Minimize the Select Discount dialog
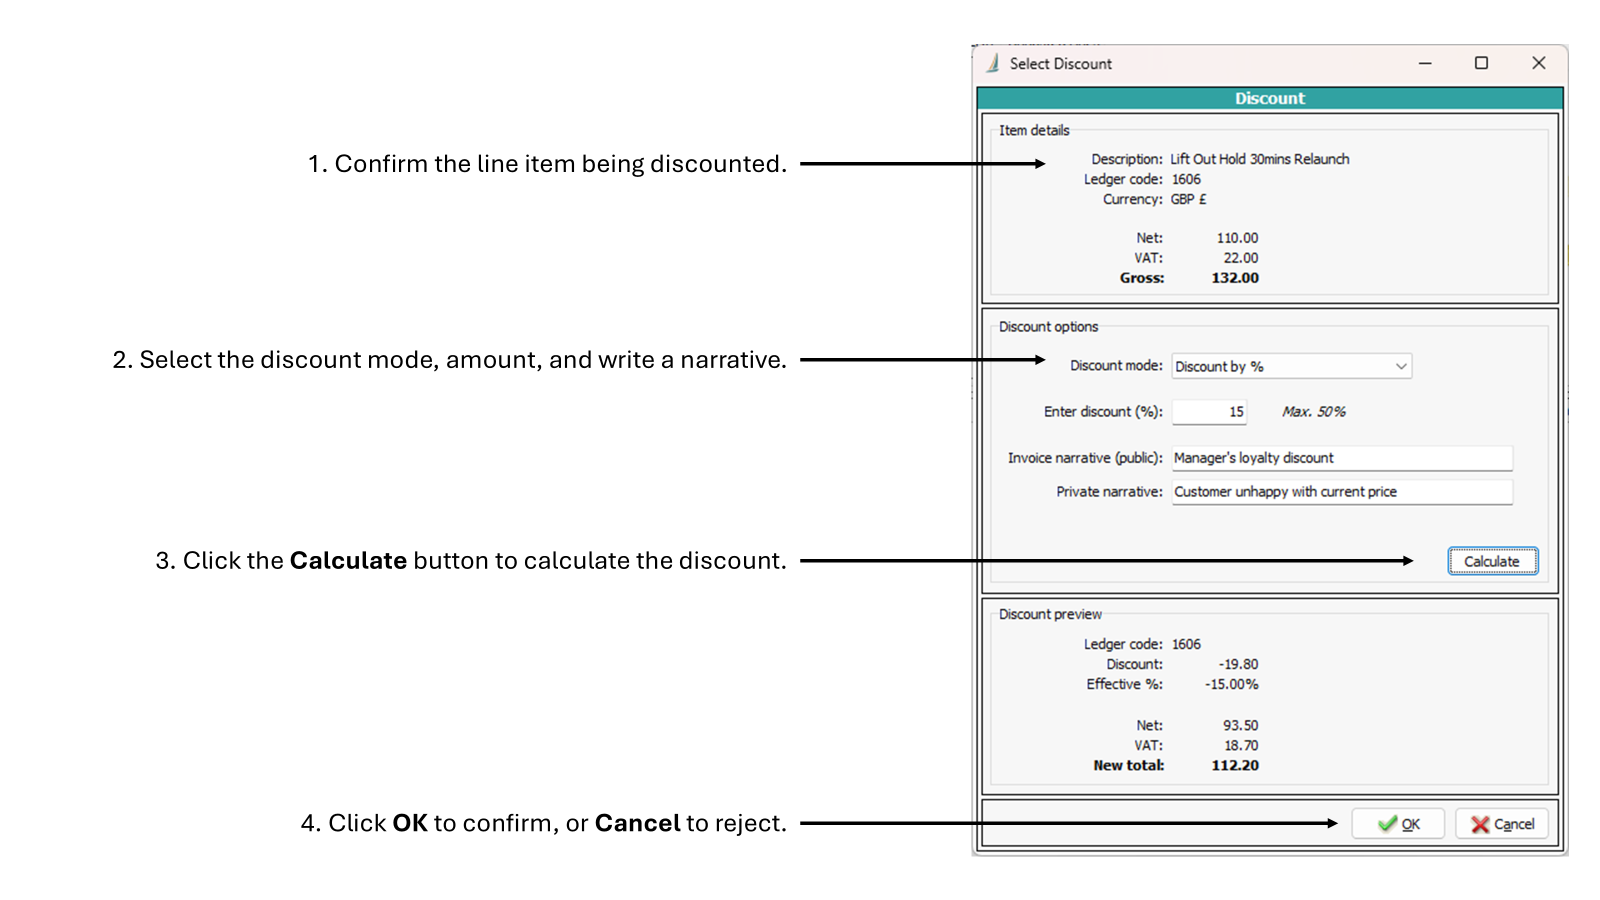The height and width of the screenshot is (900, 1600). [x=1424, y=62]
